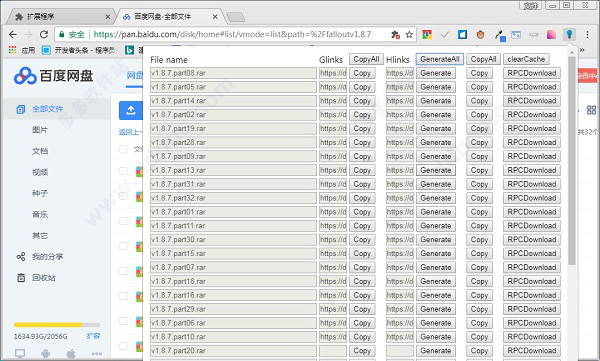Click the Baidu Netdisk logo
Viewport: 600px width, 361px height.
[54, 75]
